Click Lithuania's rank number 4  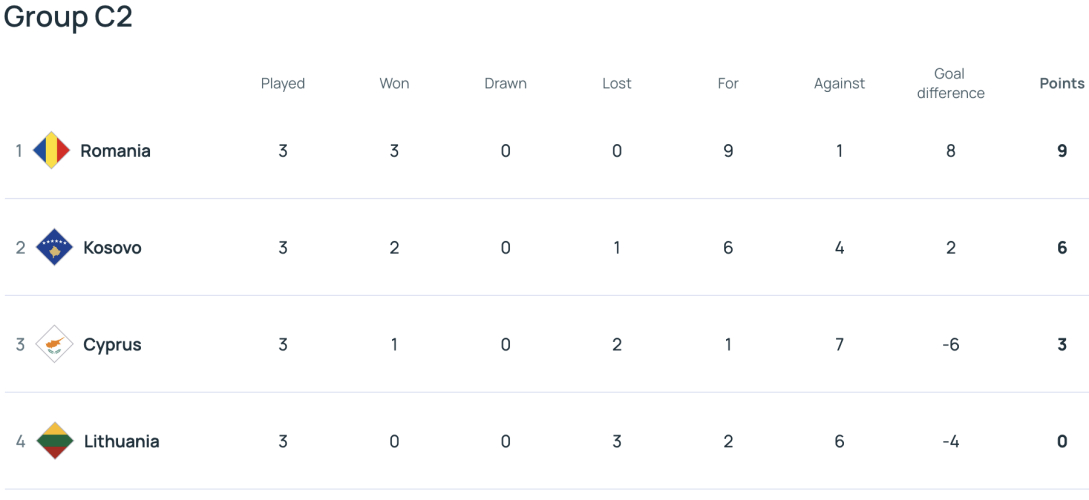[x=21, y=442]
